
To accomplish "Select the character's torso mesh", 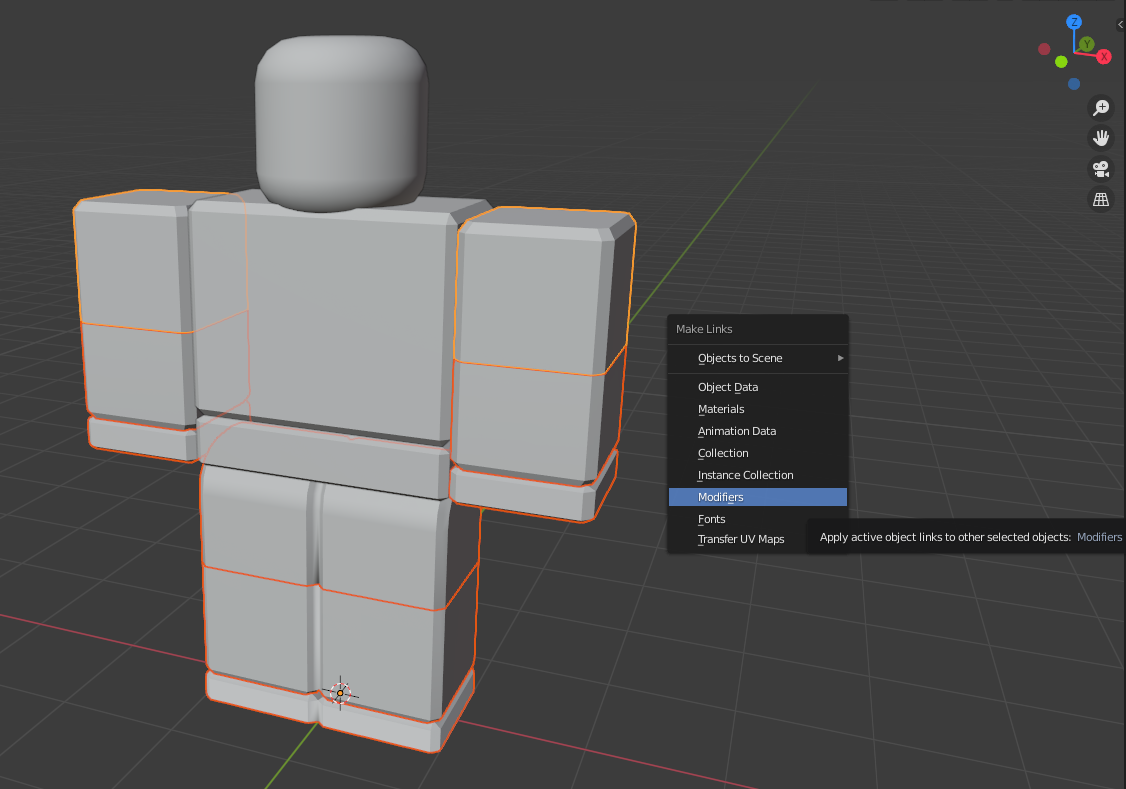I will coord(323,316).
